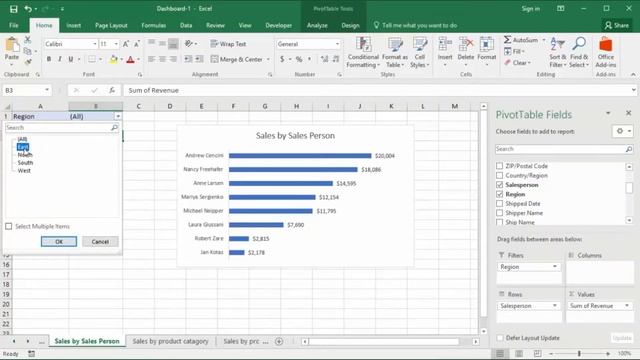The width and height of the screenshot is (640, 360).
Task: Click the Paste clipboard icon
Action: click(12, 45)
